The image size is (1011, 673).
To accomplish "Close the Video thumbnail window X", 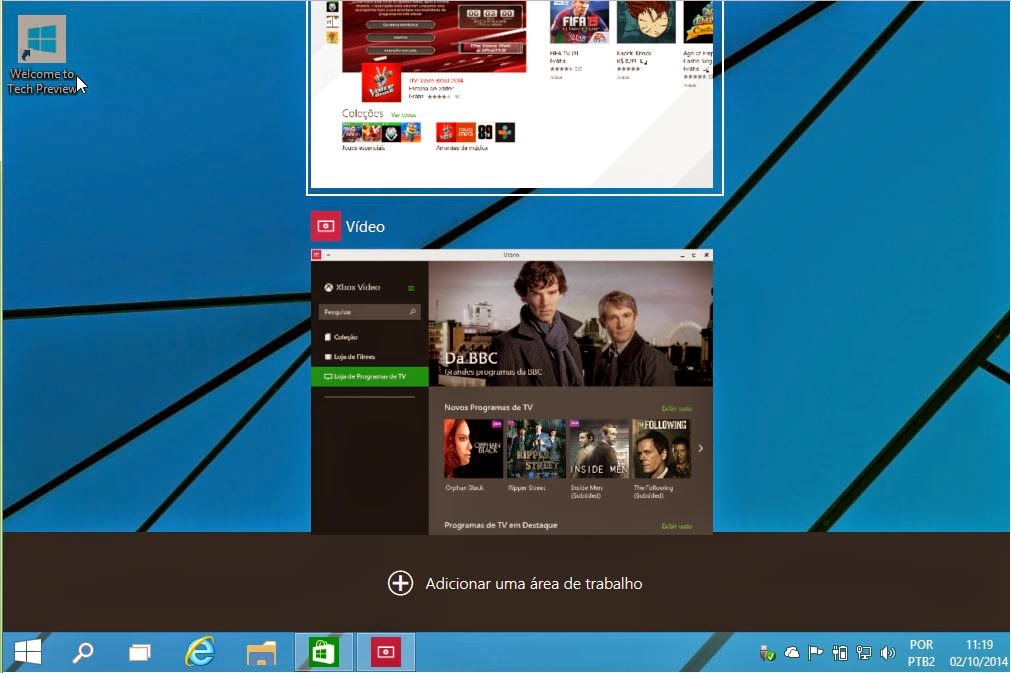I will pyautogui.click(x=707, y=255).
